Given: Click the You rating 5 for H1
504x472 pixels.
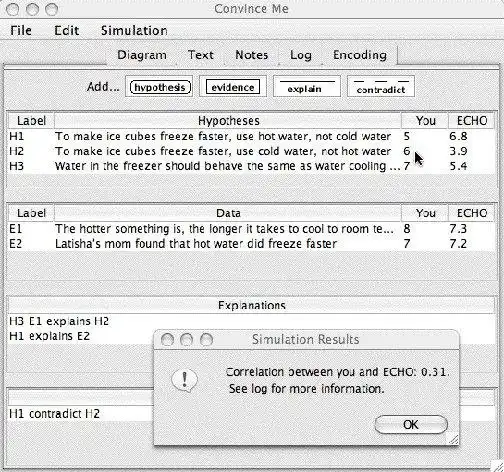Looking at the screenshot, I should point(407,136).
